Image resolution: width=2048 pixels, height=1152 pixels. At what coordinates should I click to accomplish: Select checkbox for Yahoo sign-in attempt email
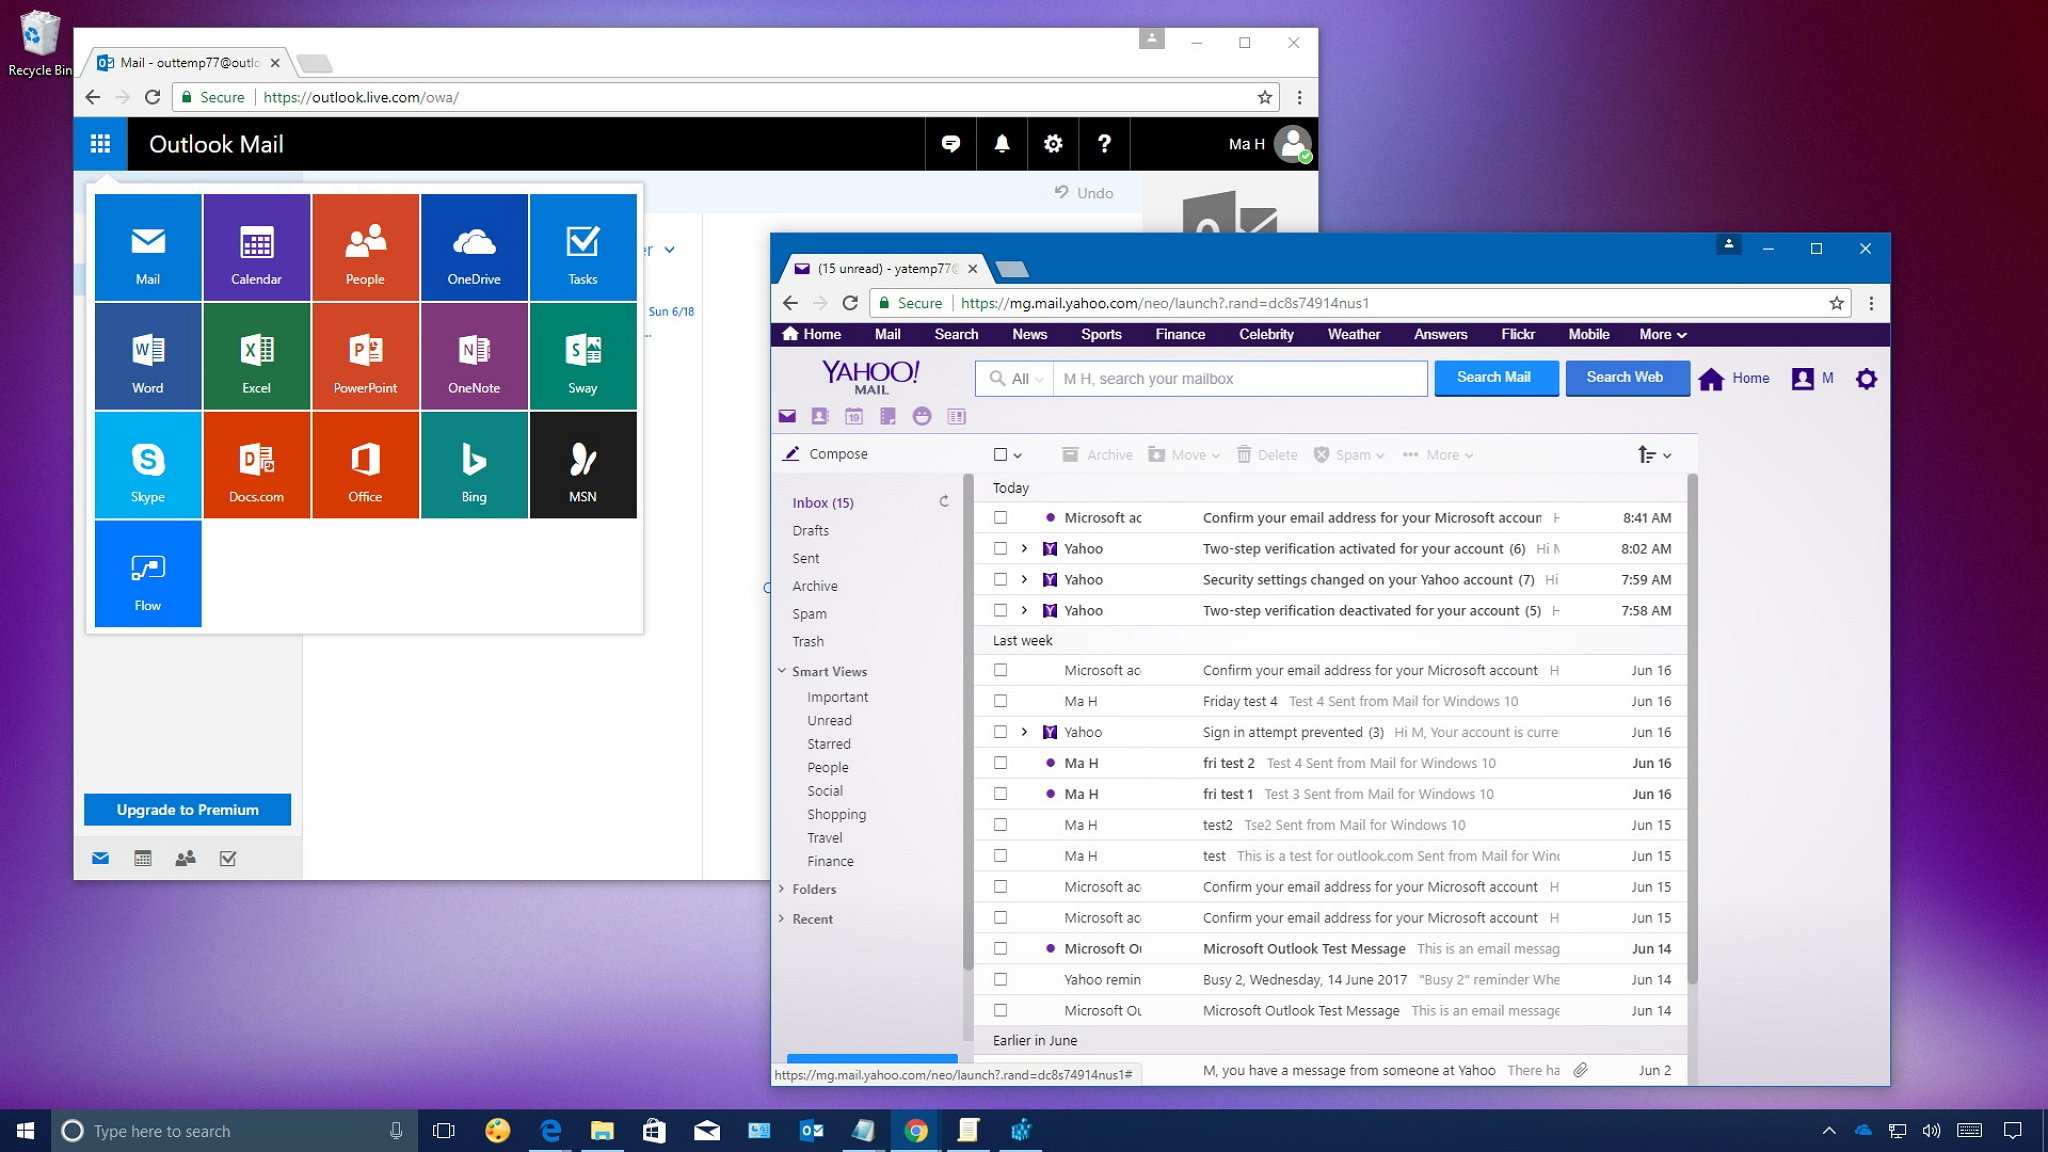1001,731
